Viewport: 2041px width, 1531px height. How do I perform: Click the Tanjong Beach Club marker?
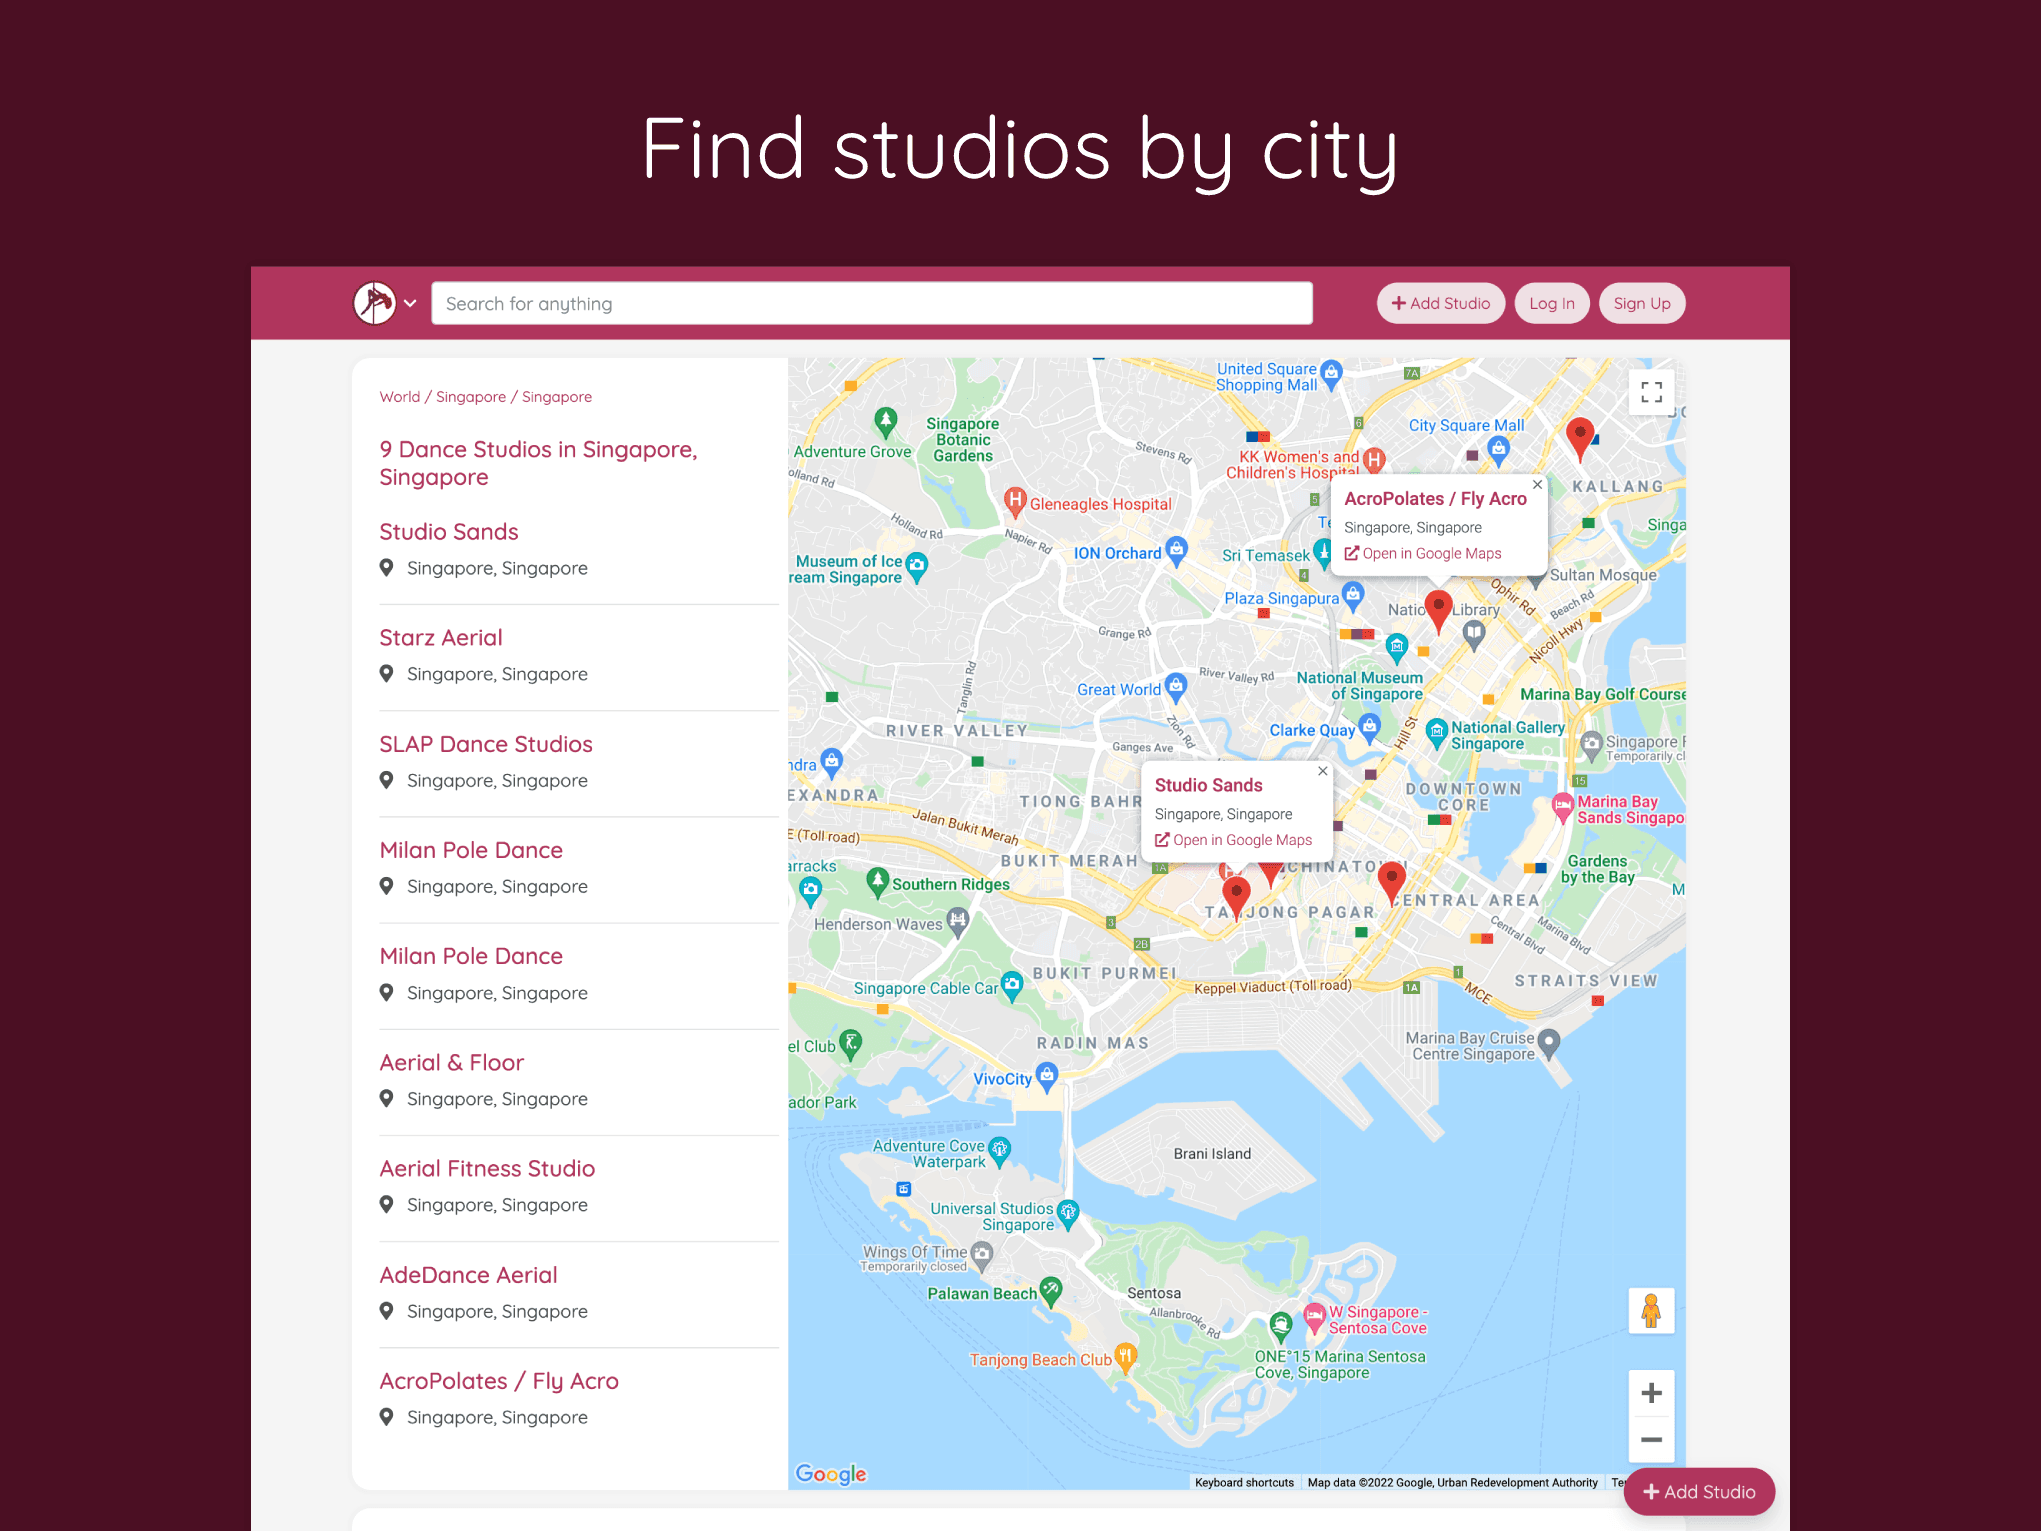pos(1126,1356)
